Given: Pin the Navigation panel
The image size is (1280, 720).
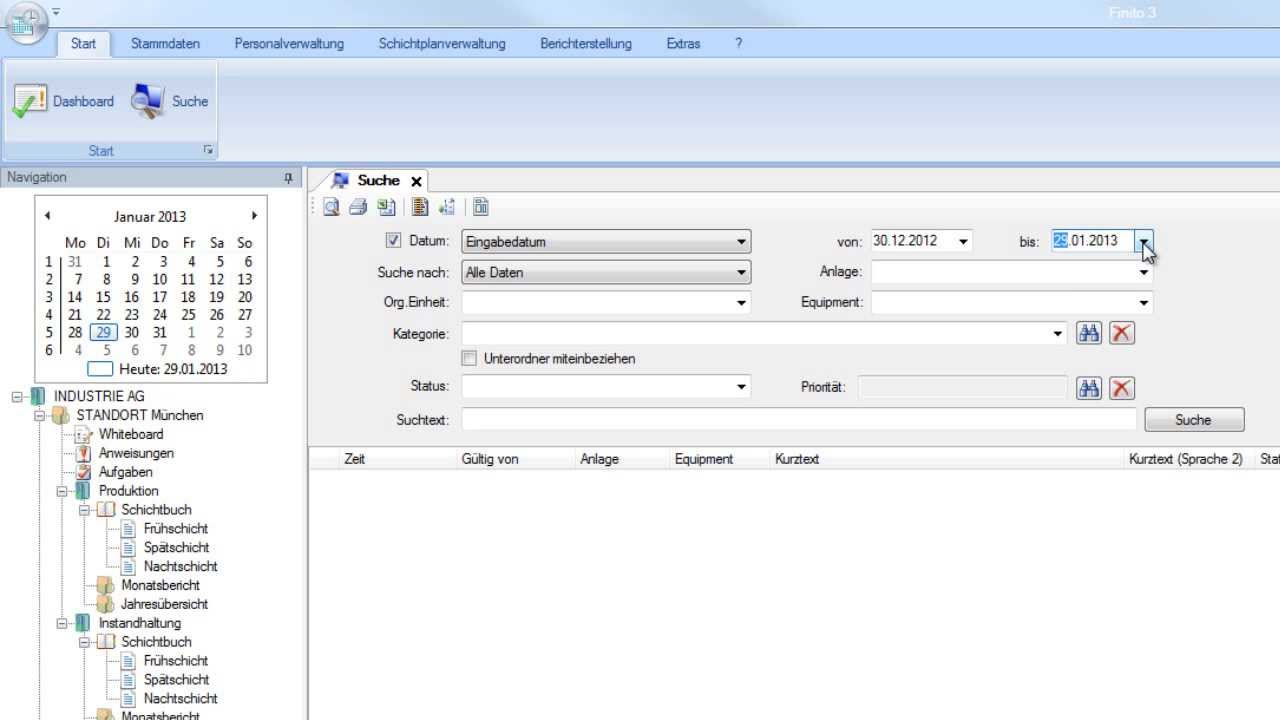Looking at the screenshot, I should pyautogui.click(x=288, y=178).
